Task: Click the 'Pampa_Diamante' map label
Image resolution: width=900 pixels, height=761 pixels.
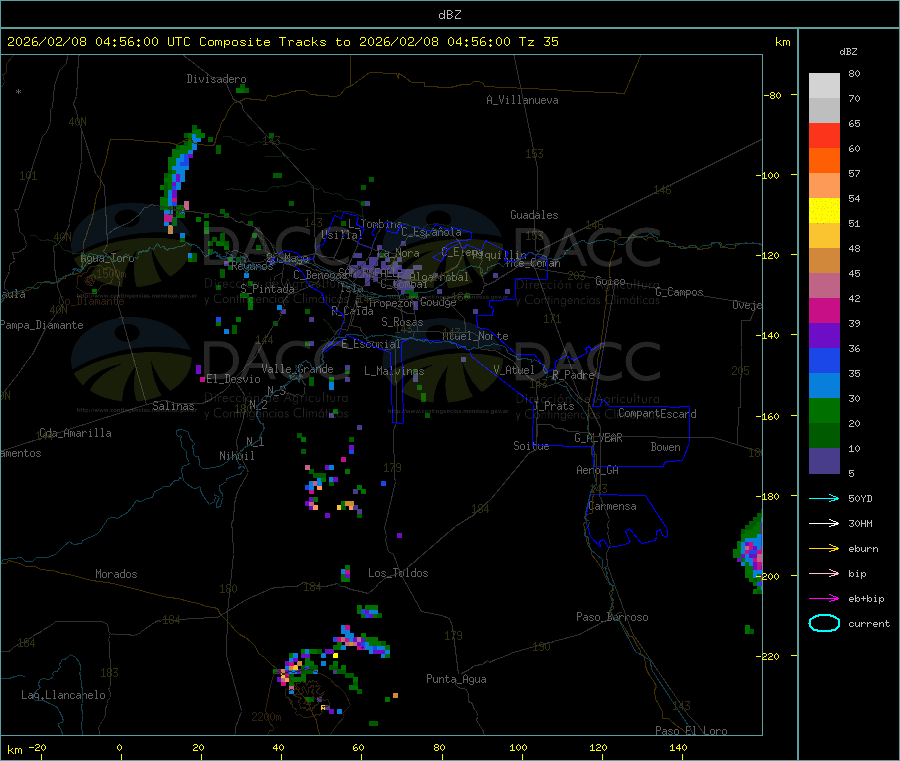Action: click(x=42, y=325)
